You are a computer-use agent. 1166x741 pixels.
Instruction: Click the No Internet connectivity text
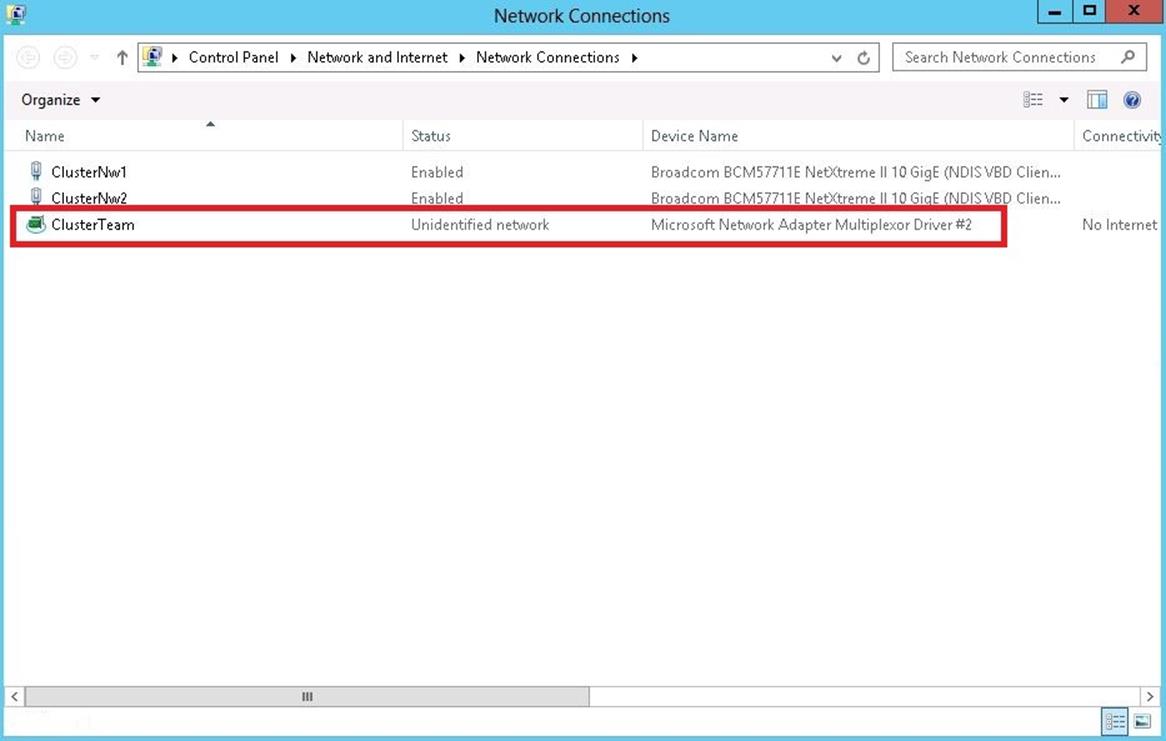[x=1120, y=225]
